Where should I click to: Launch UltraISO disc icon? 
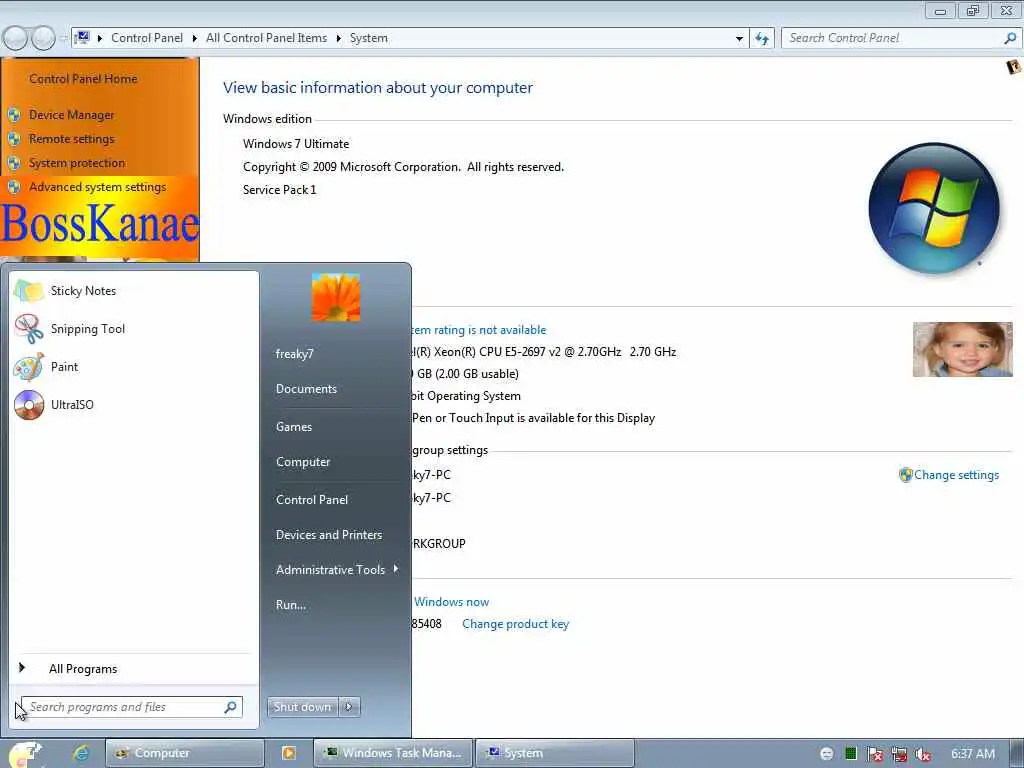29,404
